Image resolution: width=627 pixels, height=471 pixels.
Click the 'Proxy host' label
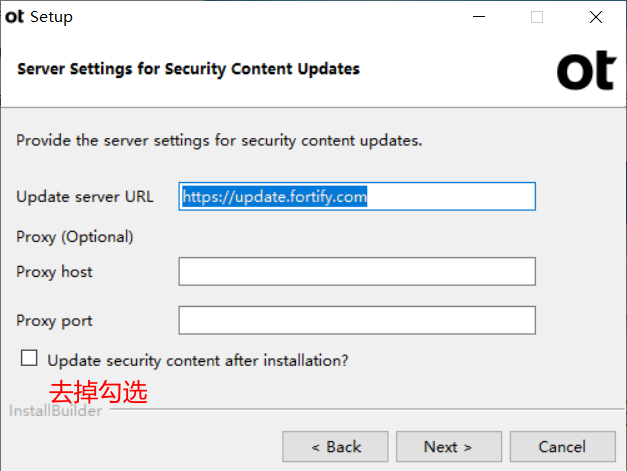pos(54,272)
